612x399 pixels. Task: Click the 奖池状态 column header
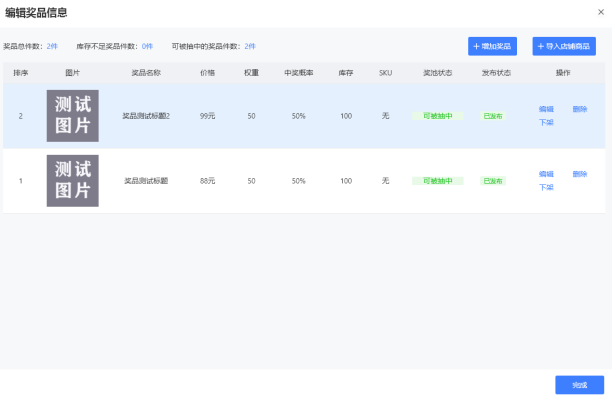click(x=438, y=73)
